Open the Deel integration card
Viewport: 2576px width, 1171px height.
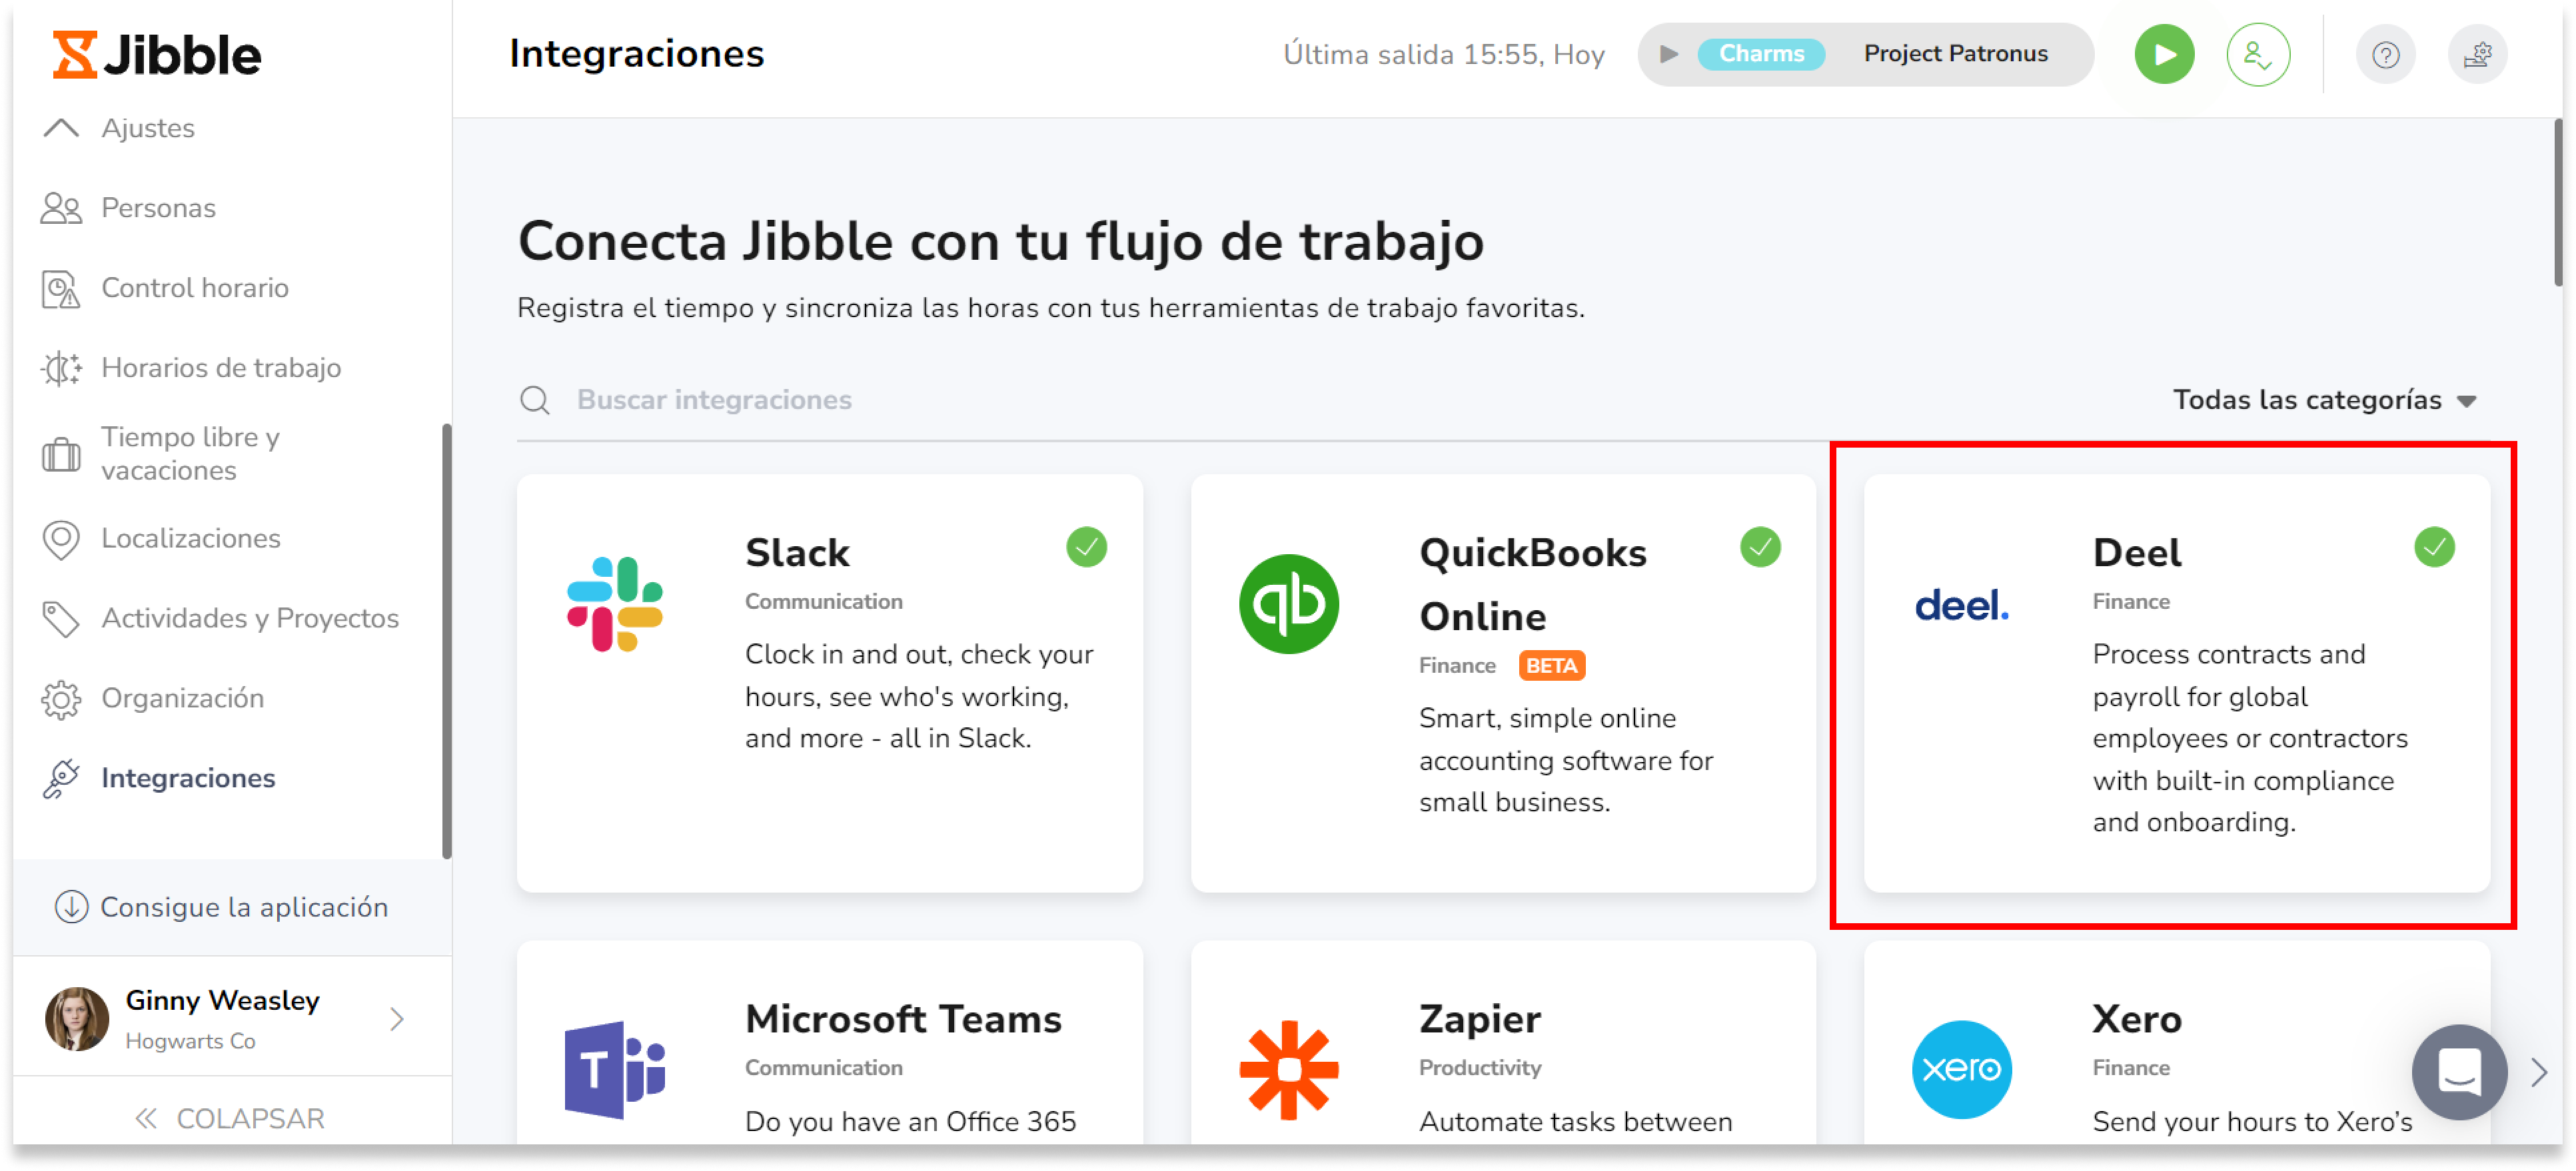click(2177, 683)
